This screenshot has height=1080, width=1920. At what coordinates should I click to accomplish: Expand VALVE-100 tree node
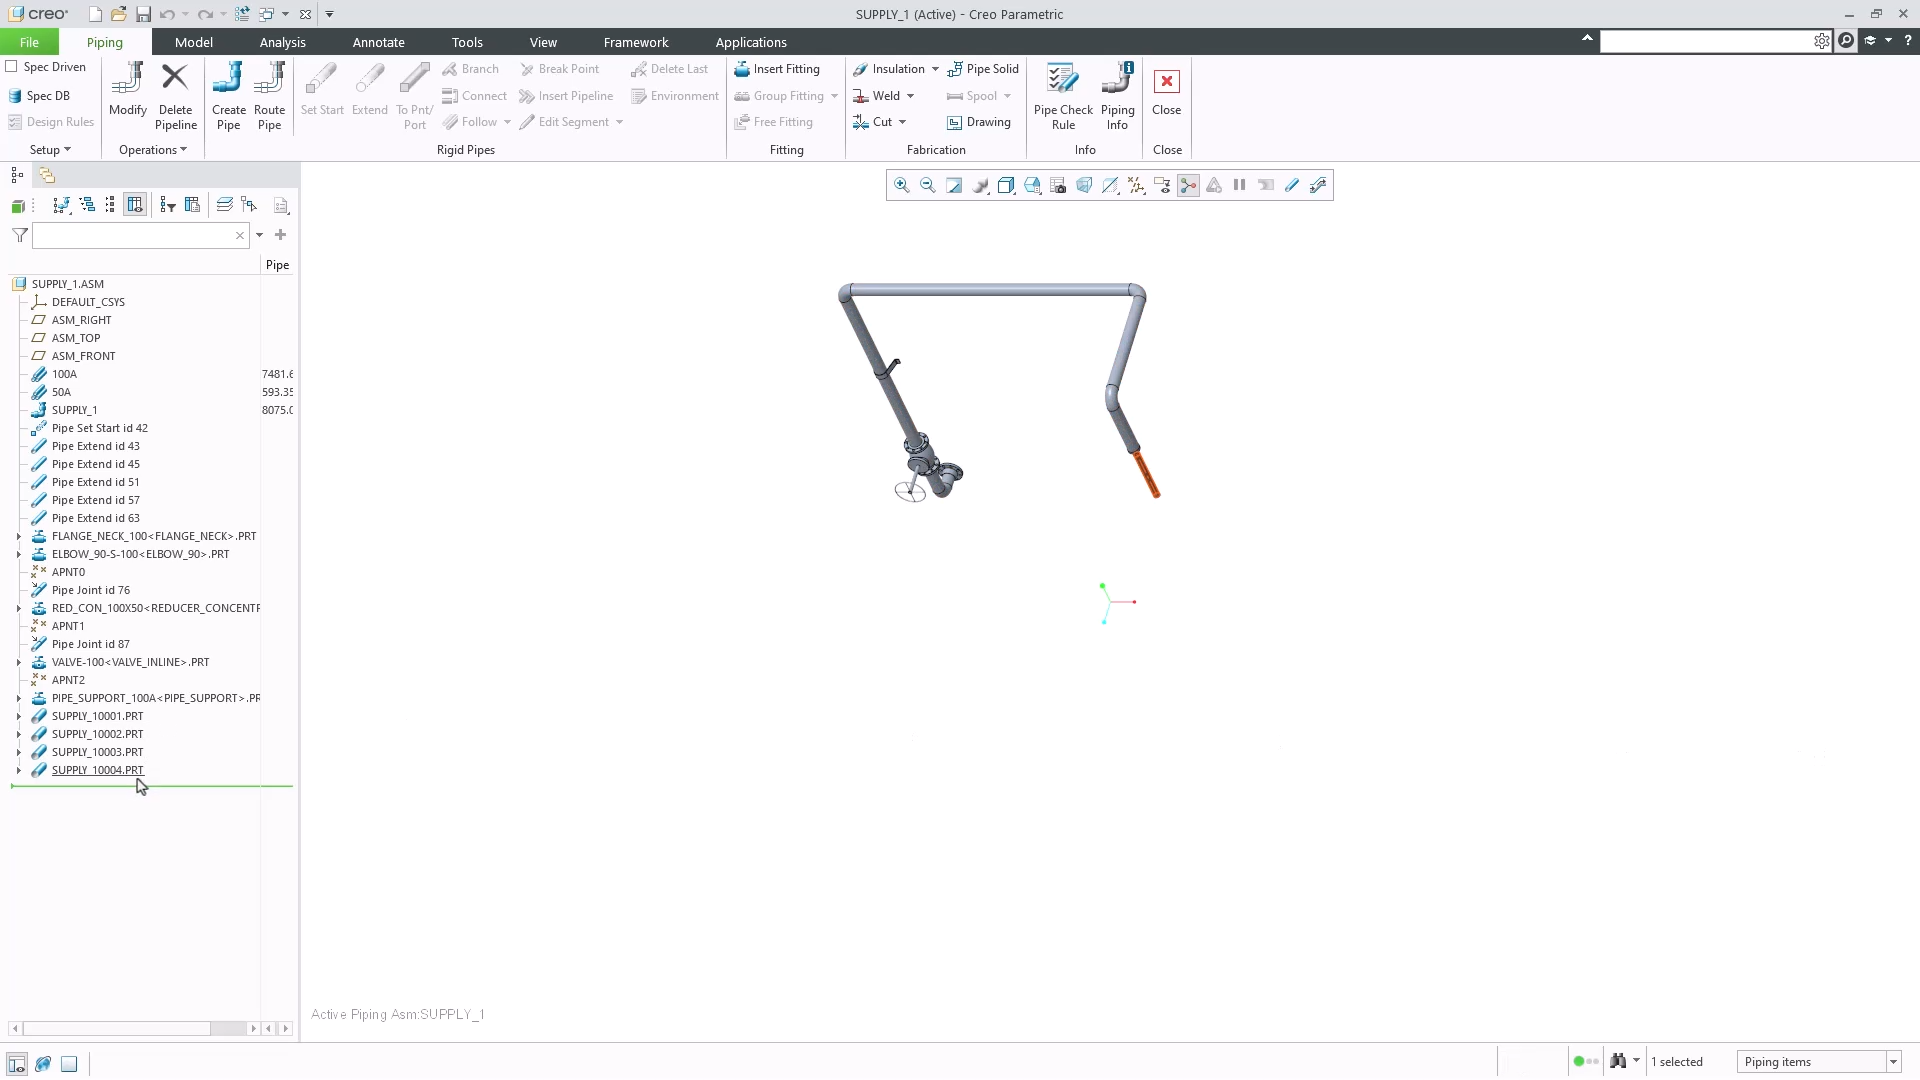pos(18,663)
